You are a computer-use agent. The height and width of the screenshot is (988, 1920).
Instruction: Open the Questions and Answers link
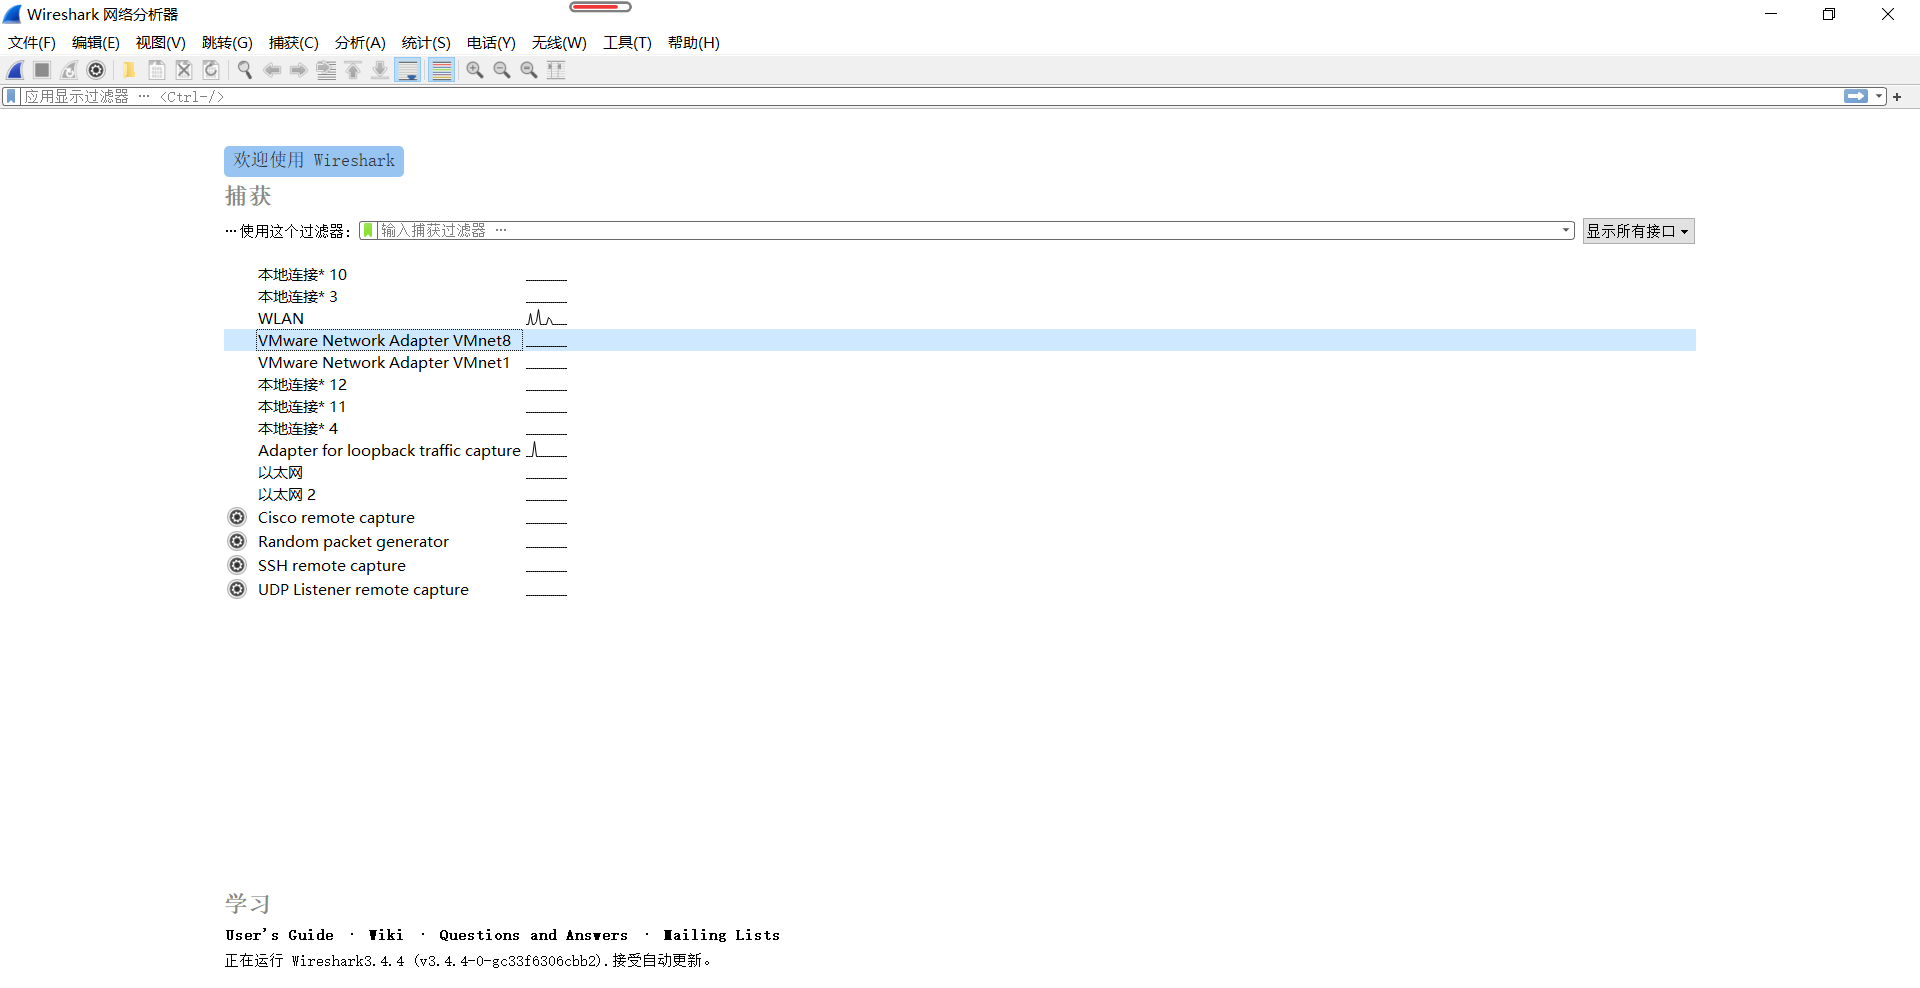(534, 935)
